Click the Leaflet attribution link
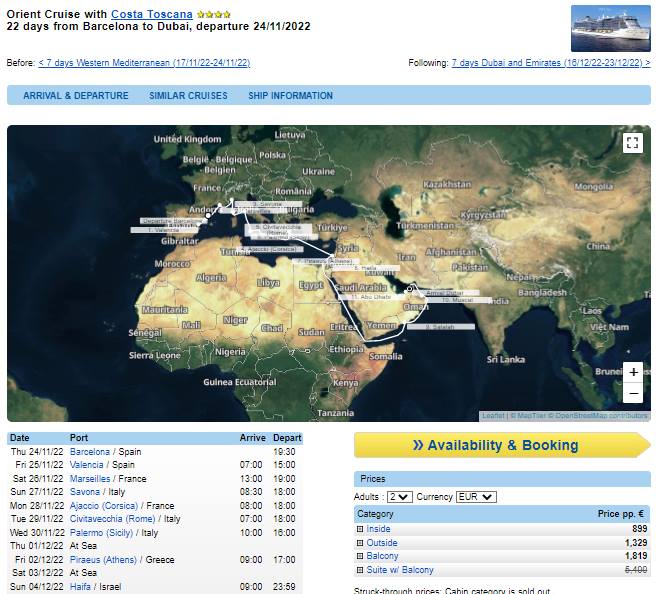Screen dimensions: 656x594 coord(493,416)
